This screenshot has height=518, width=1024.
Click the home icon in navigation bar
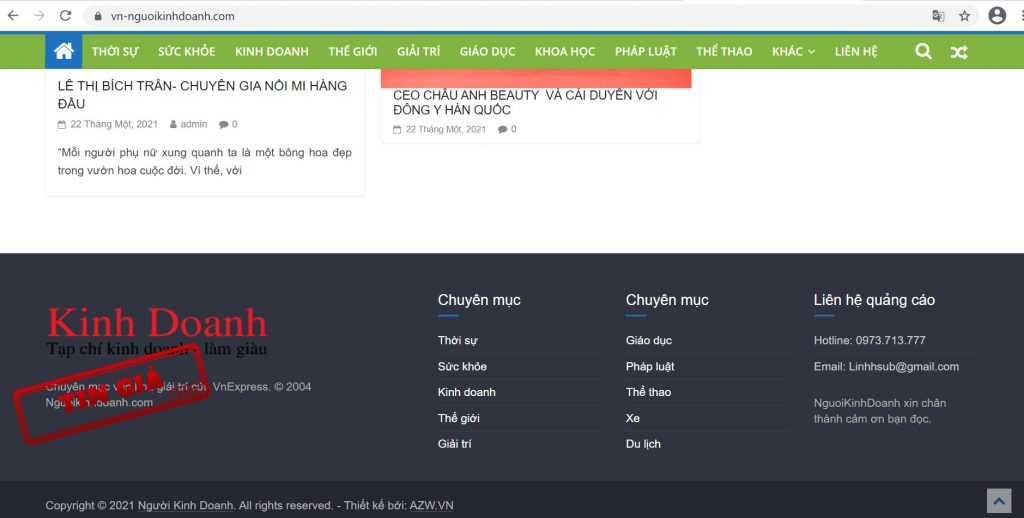click(63, 51)
